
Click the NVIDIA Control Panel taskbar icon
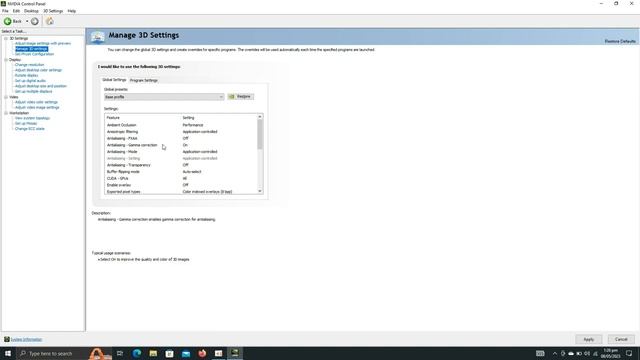(x=235, y=353)
